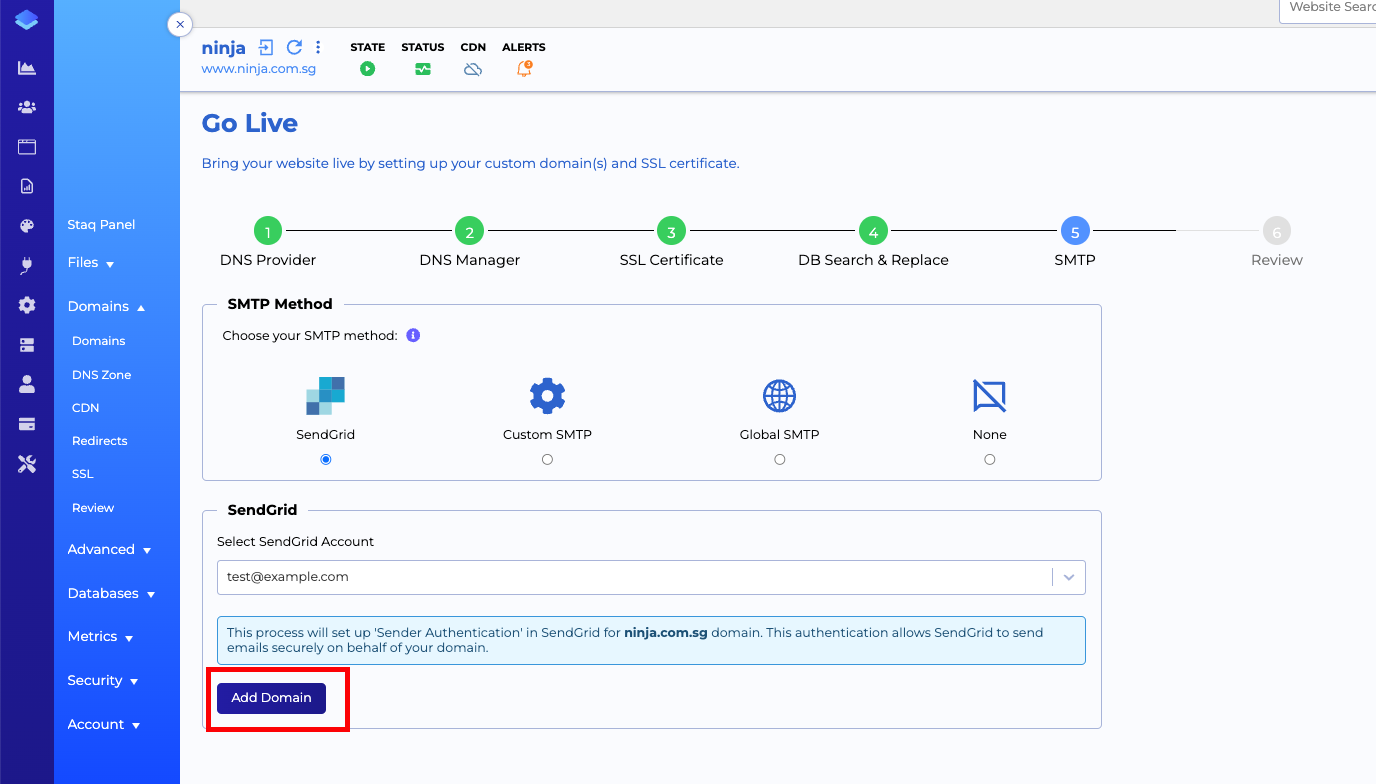Click the STATE play indicator
Image resolution: width=1376 pixels, height=784 pixels.
point(367,68)
